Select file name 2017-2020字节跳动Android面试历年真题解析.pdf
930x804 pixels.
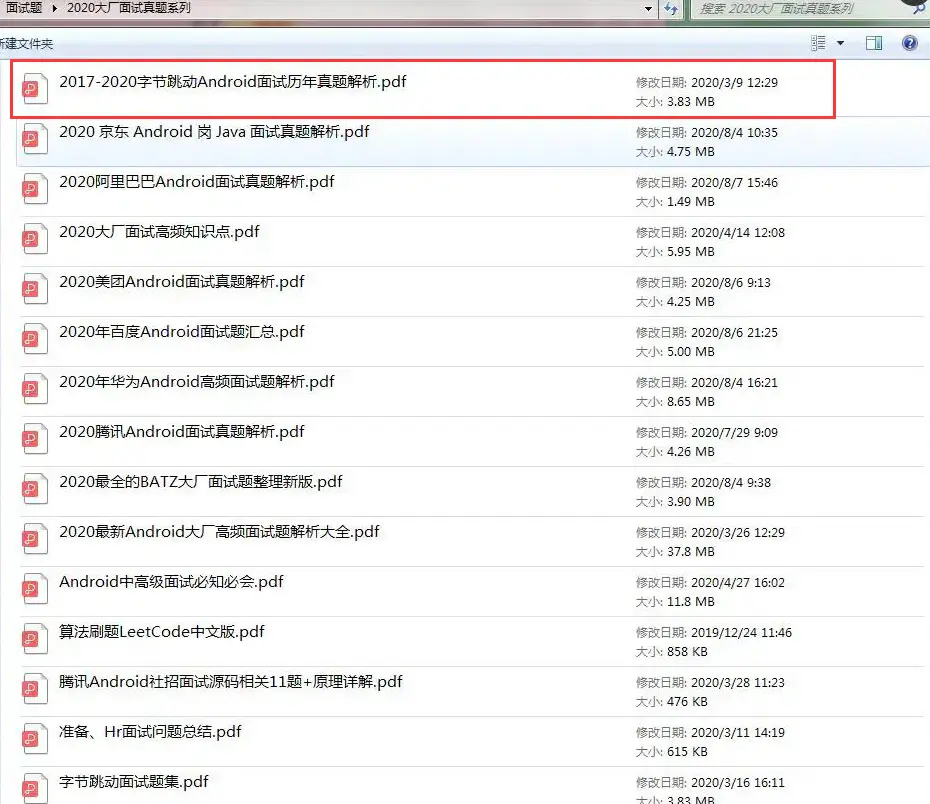pos(232,82)
